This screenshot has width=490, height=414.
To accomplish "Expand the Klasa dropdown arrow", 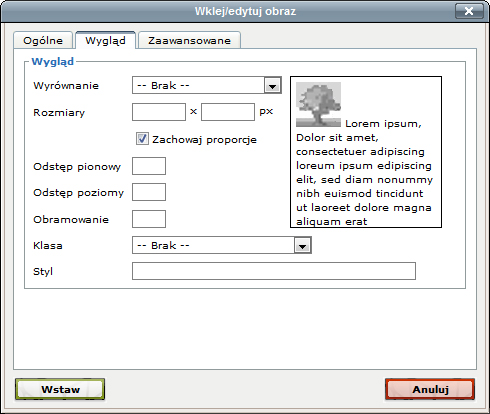I will [302, 246].
